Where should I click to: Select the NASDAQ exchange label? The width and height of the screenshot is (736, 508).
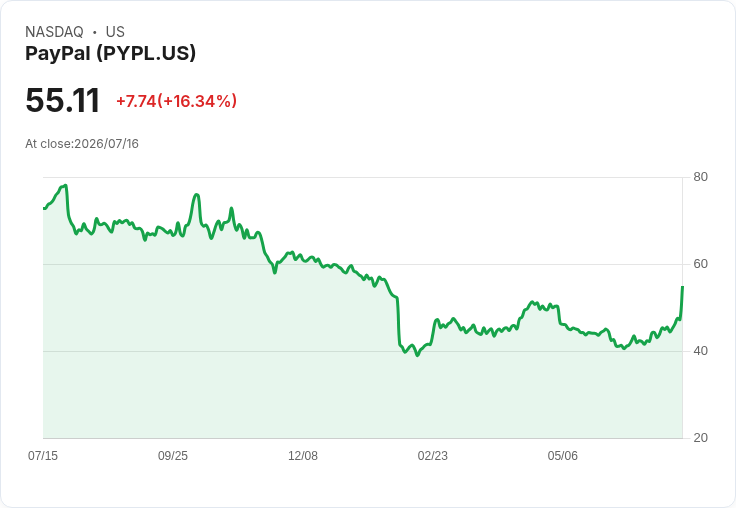(54, 32)
